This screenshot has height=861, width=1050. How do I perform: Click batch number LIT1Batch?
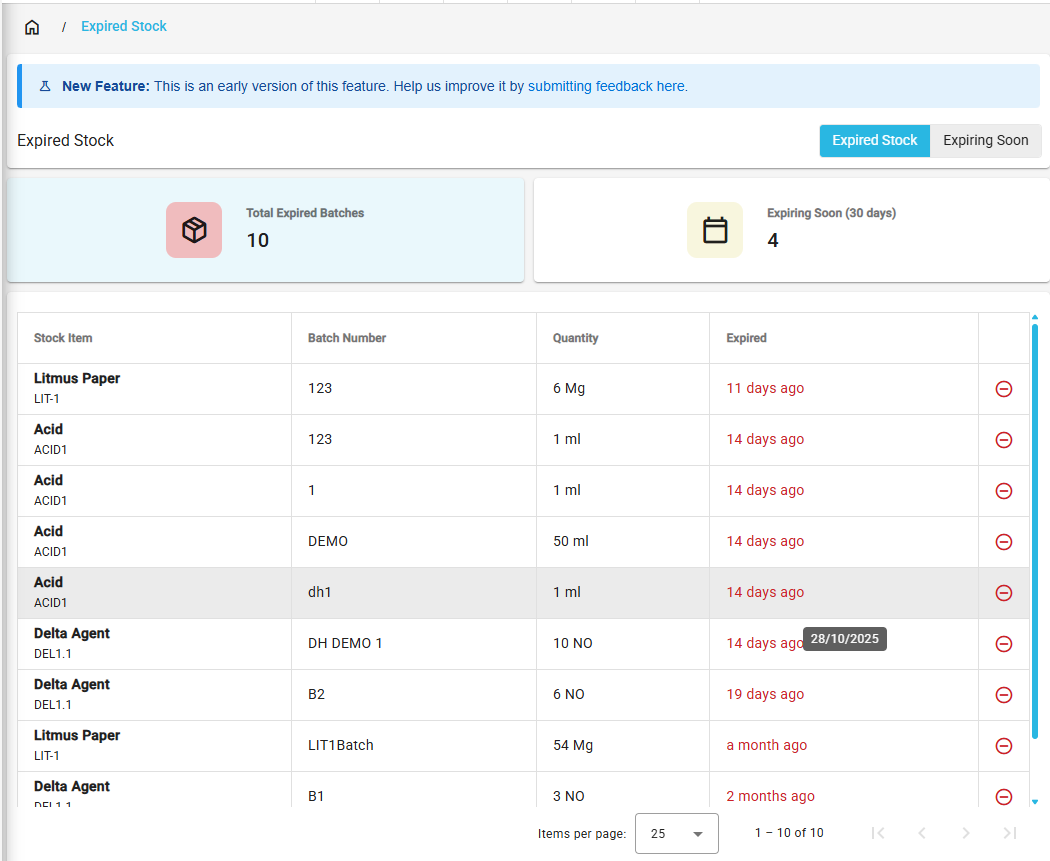click(341, 745)
